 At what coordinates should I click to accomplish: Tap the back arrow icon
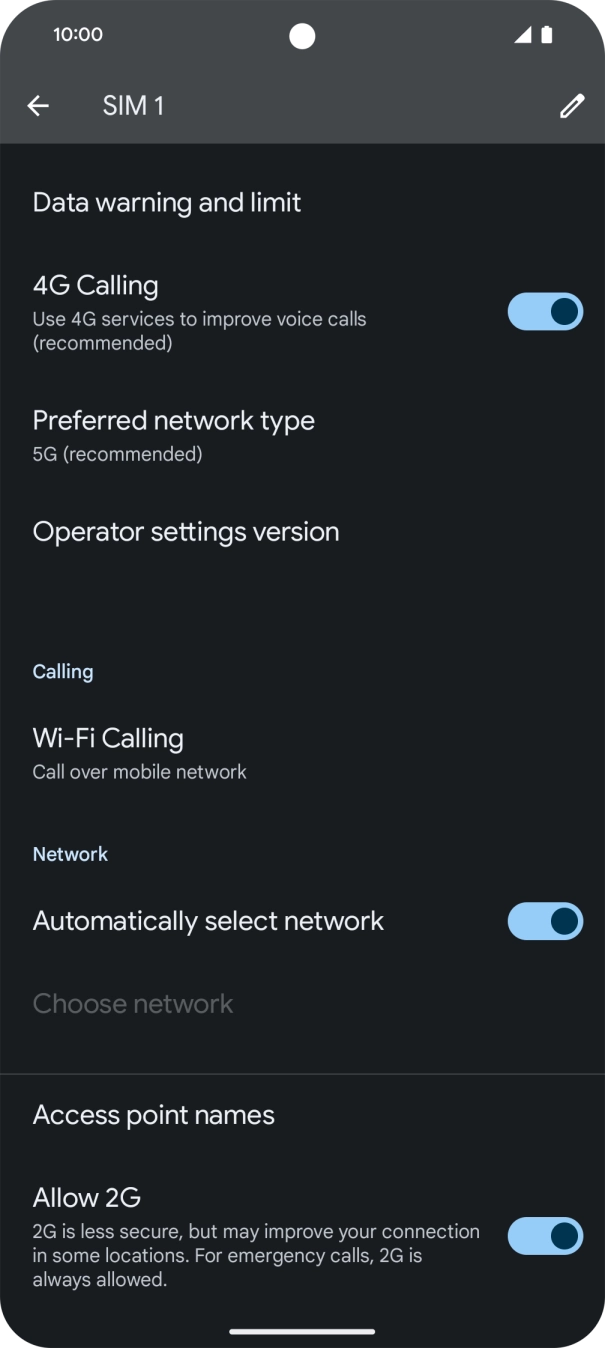click(38, 106)
